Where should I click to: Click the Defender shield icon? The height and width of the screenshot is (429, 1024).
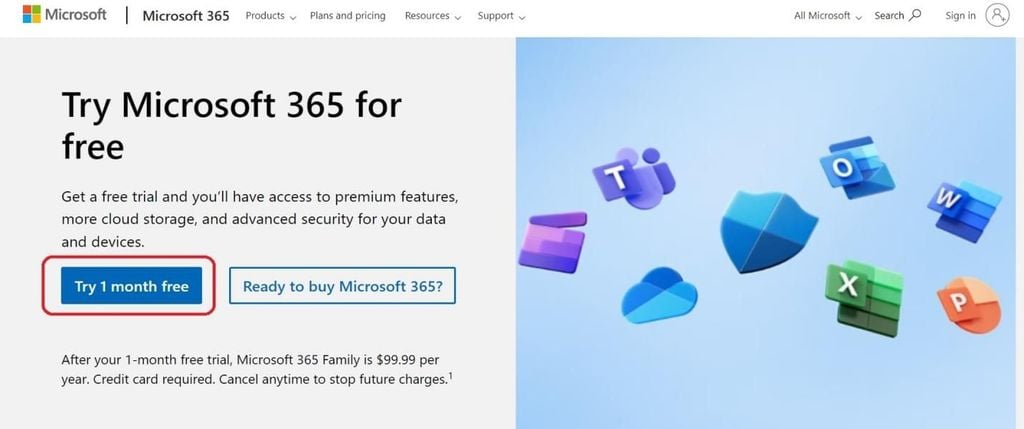click(768, 228)
